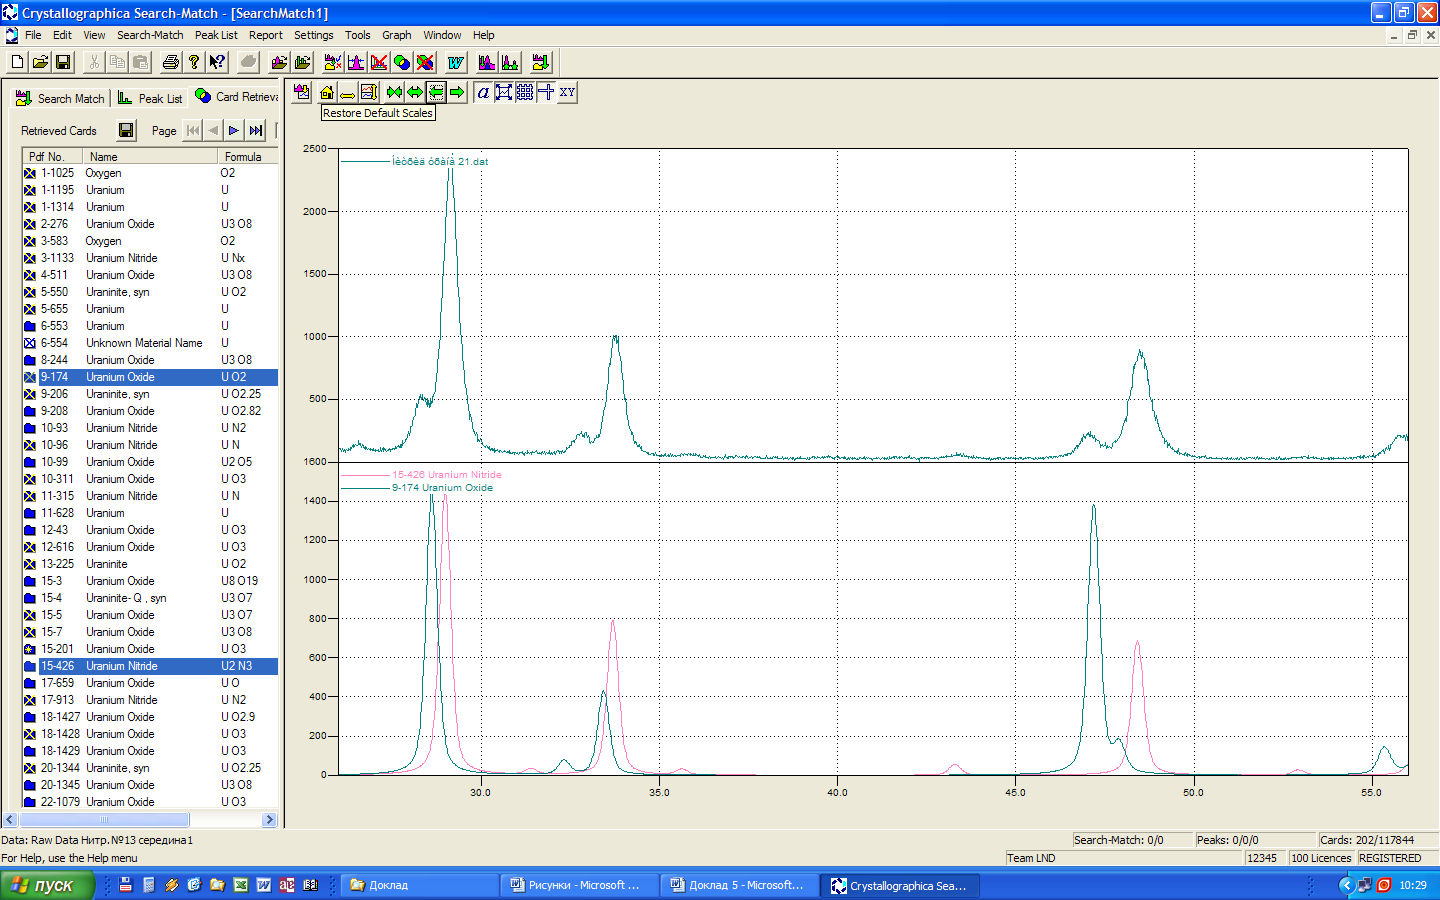
Task: Click the Save icon in the main toolbar
Action: [x=63, y=62]
